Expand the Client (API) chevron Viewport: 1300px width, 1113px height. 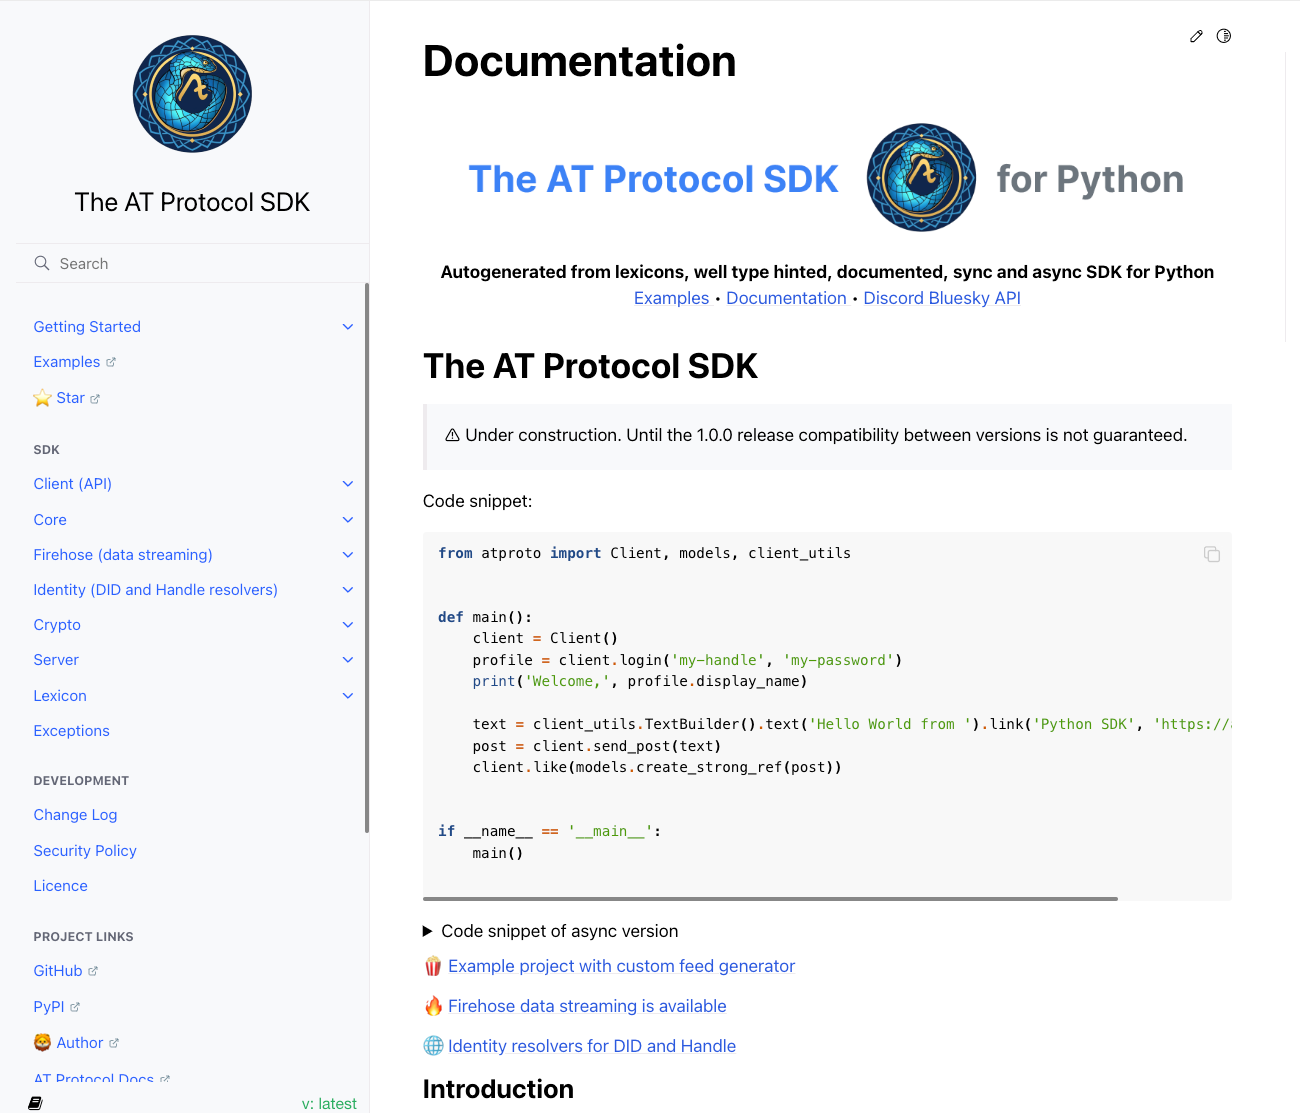point(348,484)
